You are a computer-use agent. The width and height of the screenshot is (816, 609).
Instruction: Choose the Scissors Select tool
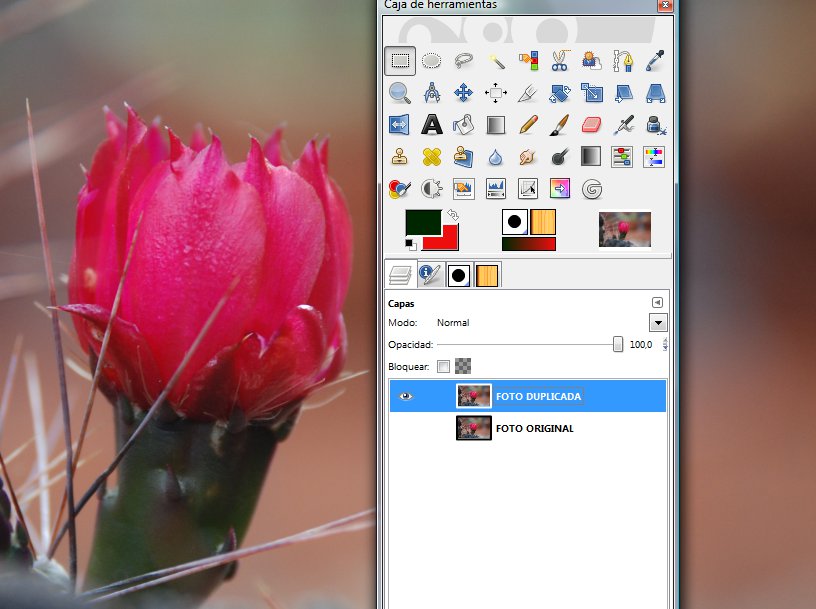pos(559,61)
